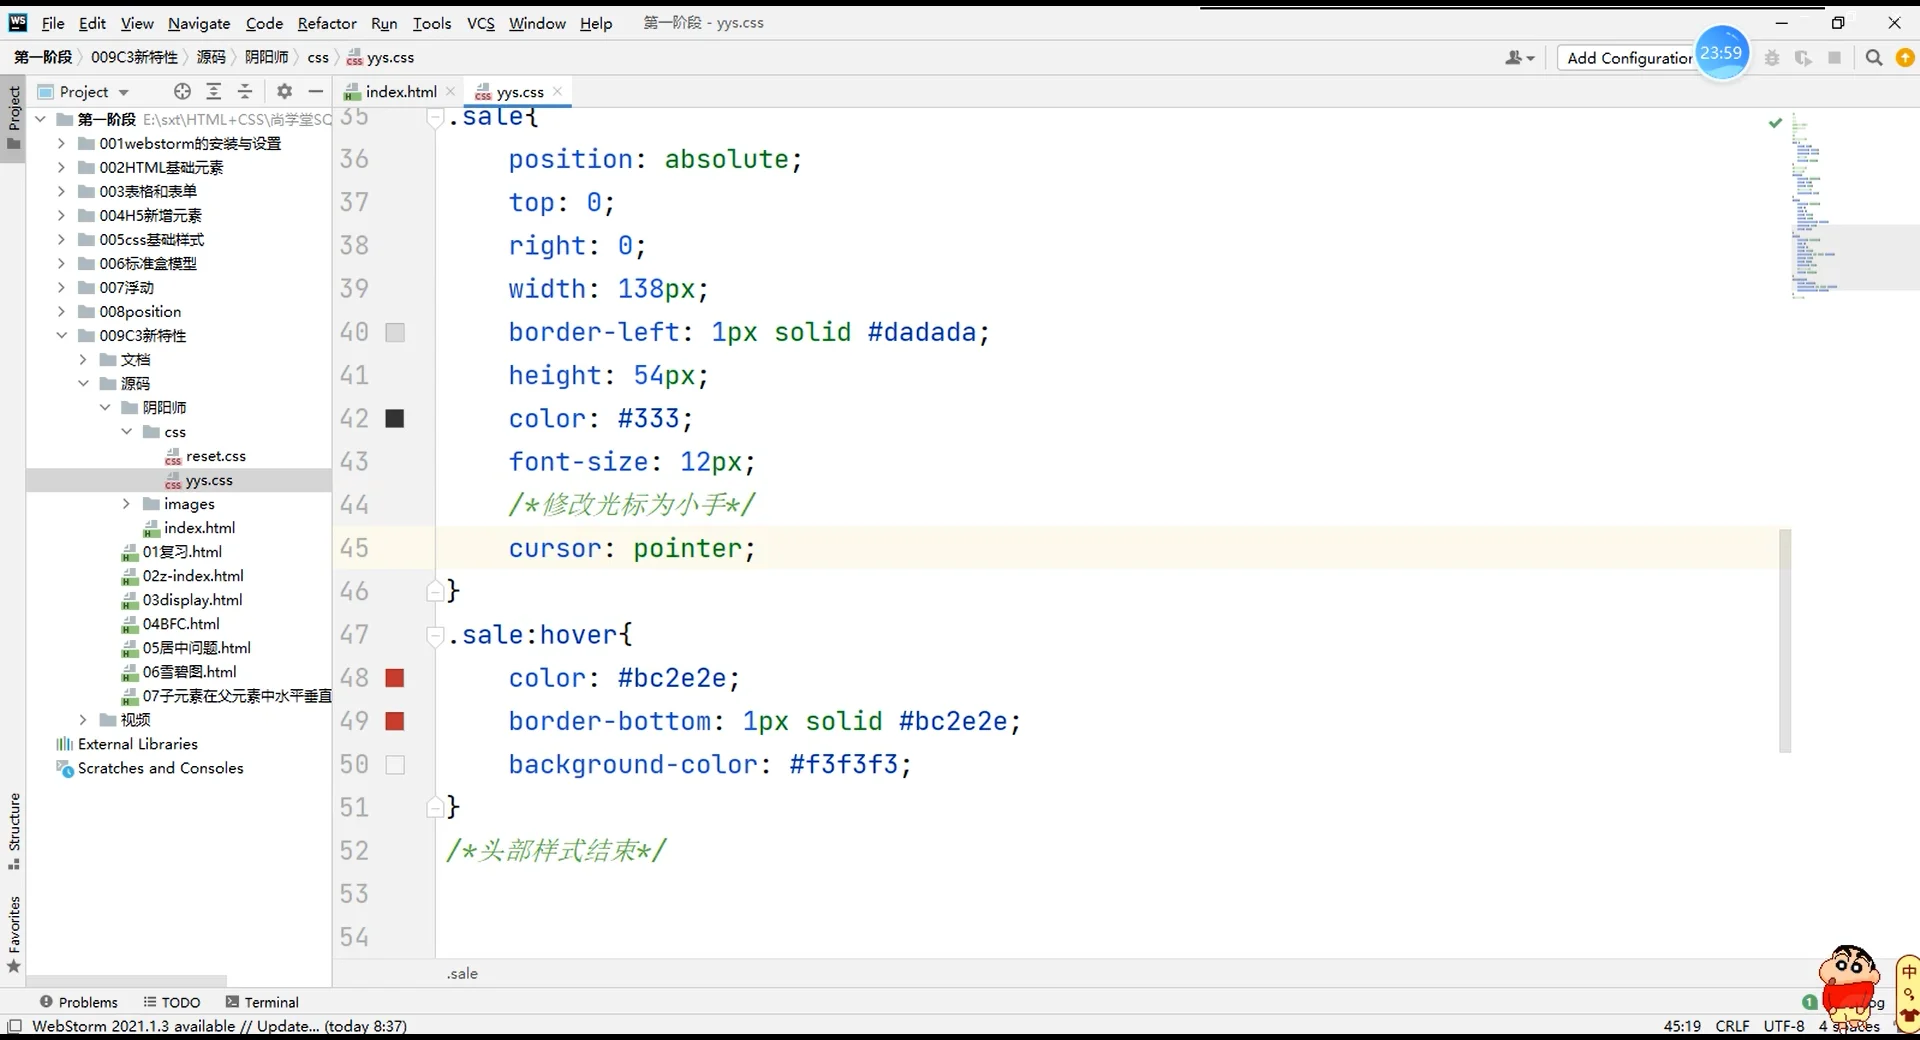Click the #bc2e2e color swatch on line 48

coord(395,678)
